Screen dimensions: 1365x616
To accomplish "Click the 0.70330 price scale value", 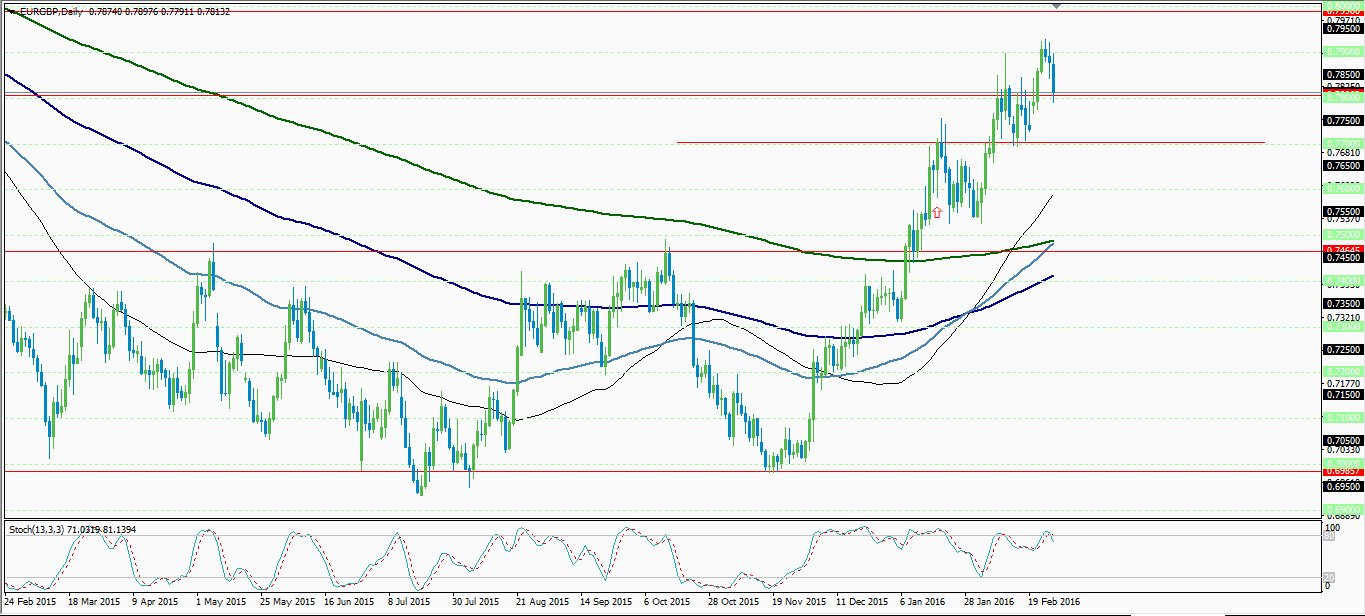I will click(x=1341, y=451).
